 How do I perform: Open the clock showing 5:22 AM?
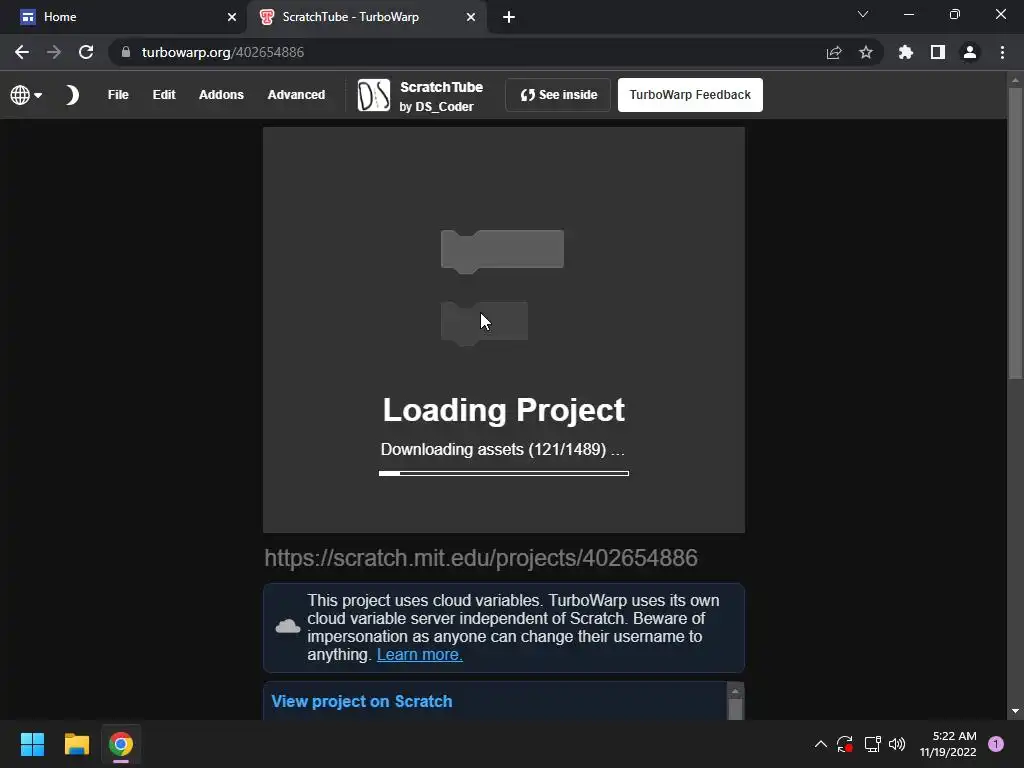[x=948, y=744]
